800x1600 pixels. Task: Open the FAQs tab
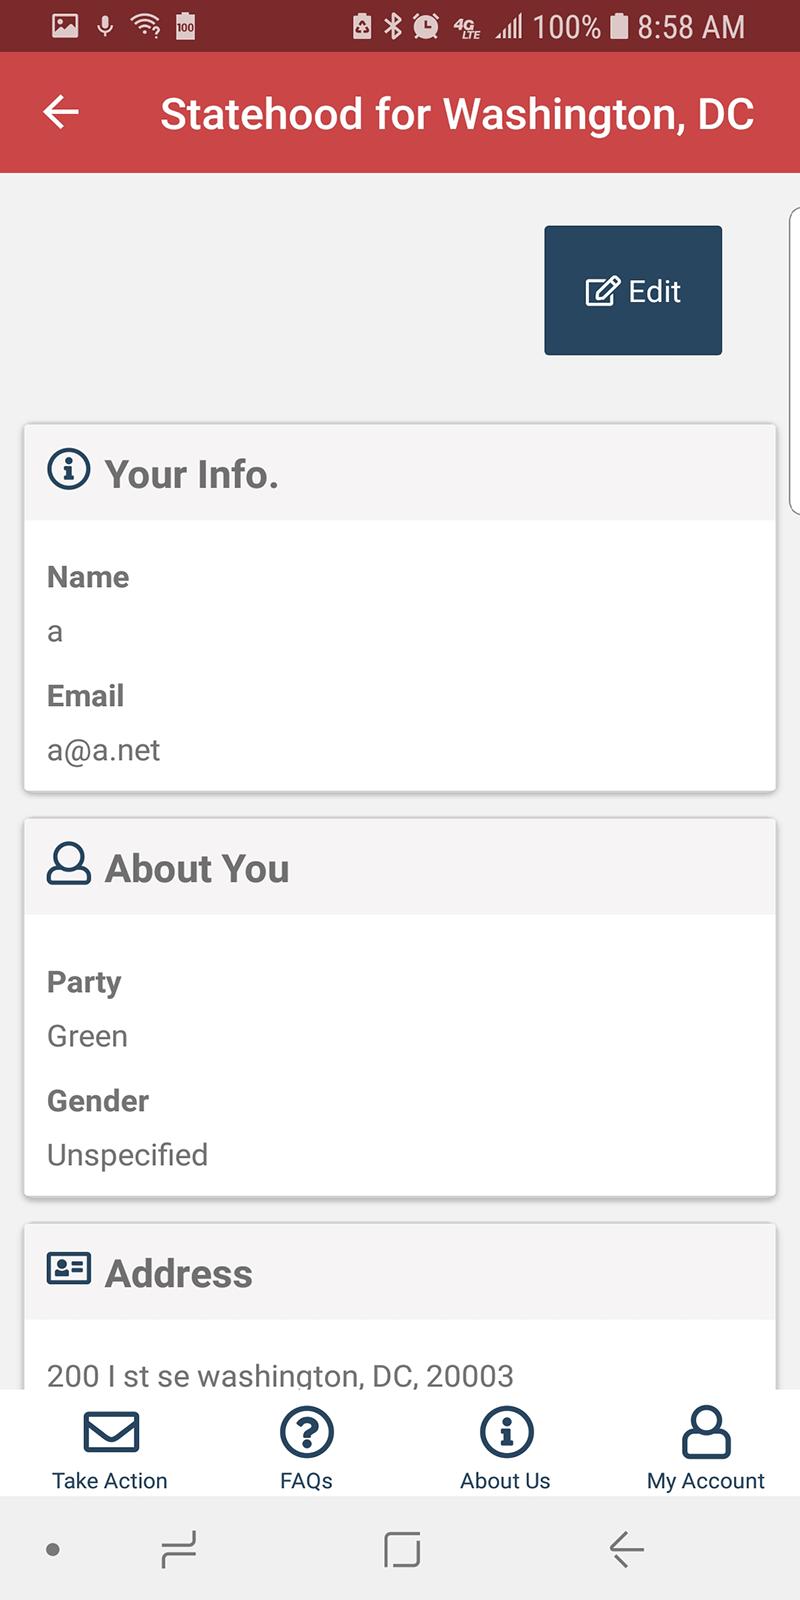point(306,1449)
